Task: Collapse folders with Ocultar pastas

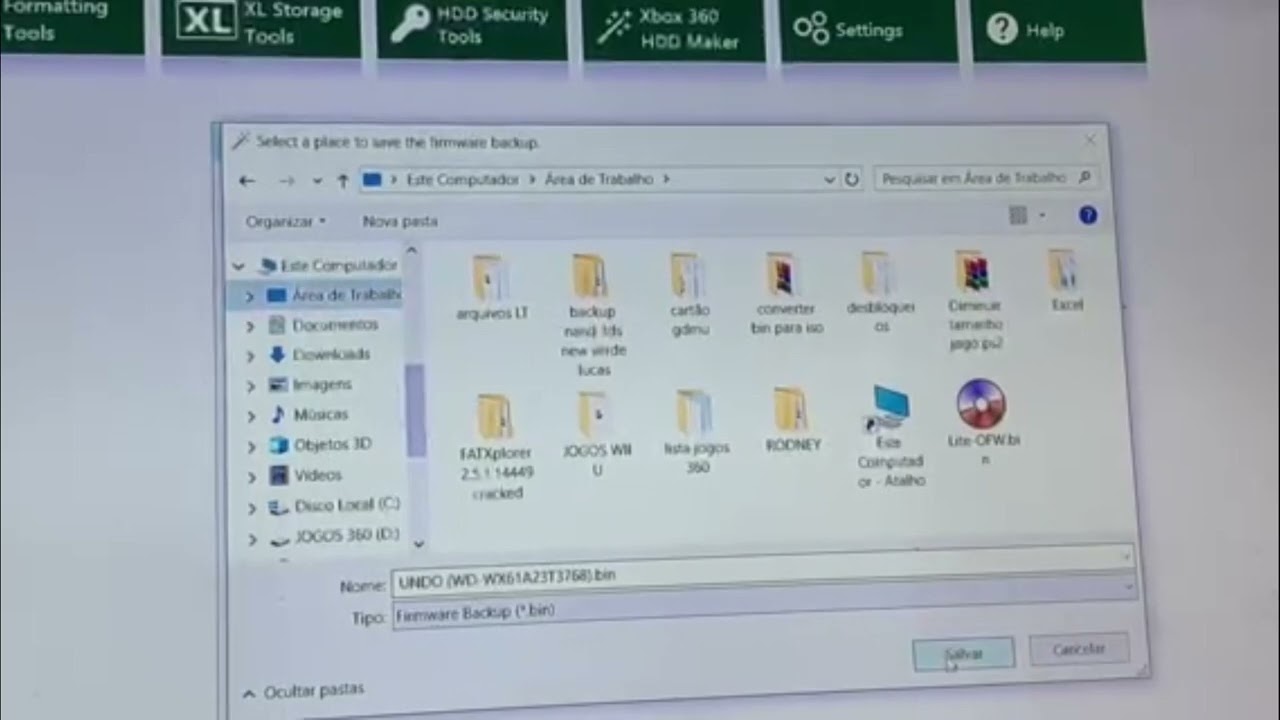Action: pos(303,691)
